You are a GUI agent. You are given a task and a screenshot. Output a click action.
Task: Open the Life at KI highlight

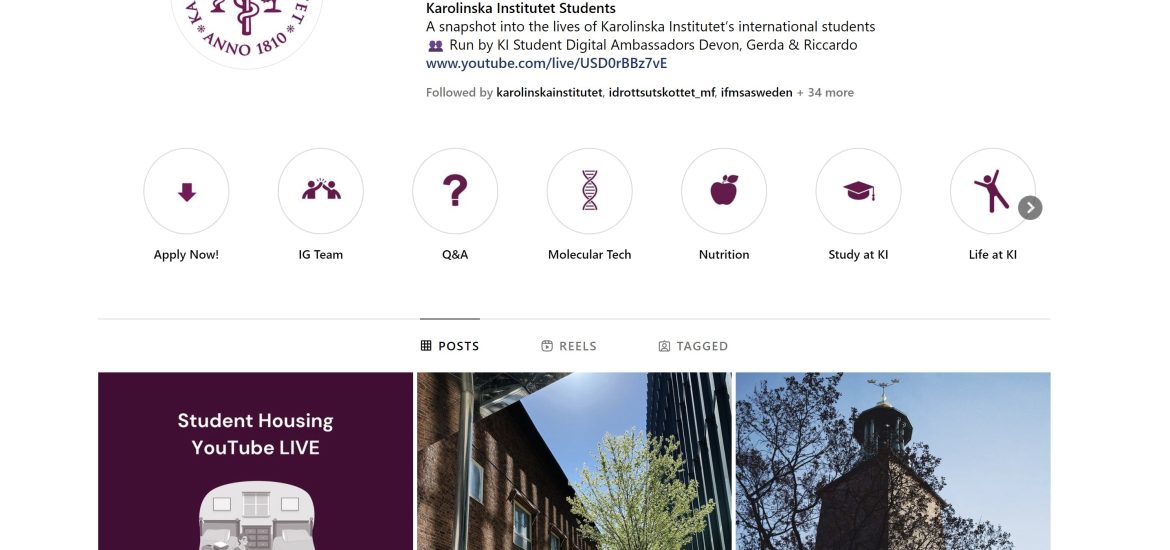992,191
